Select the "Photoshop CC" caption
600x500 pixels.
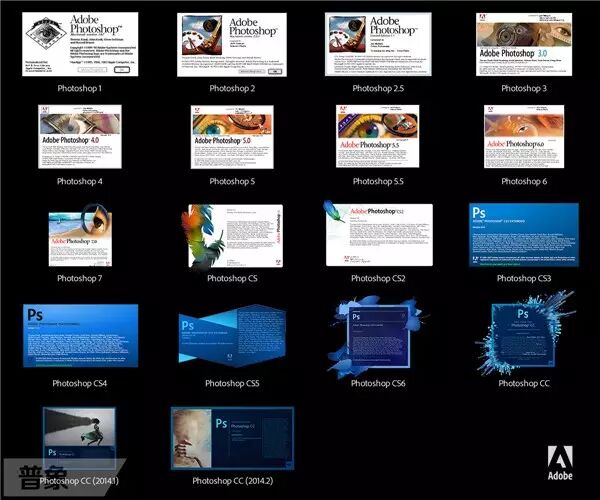click(x=524, y=383)
